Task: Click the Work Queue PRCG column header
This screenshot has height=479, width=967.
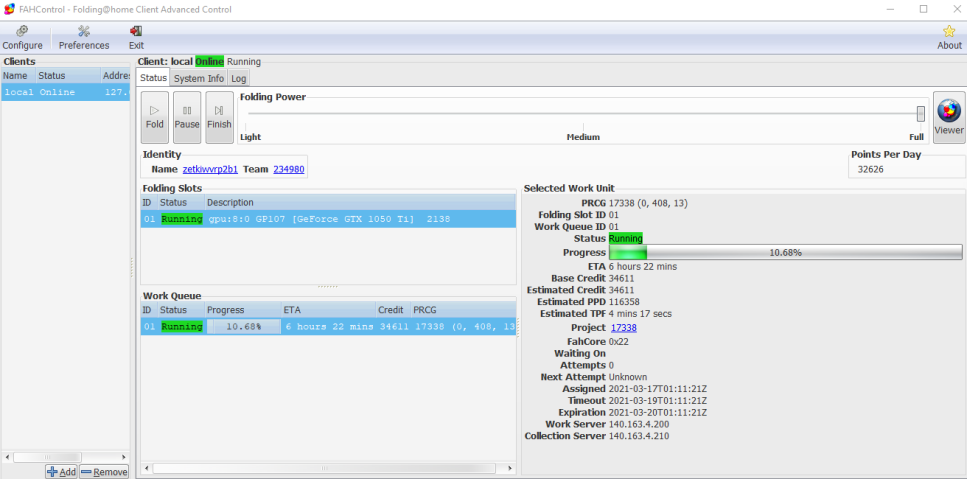Action: coord(463,309)
